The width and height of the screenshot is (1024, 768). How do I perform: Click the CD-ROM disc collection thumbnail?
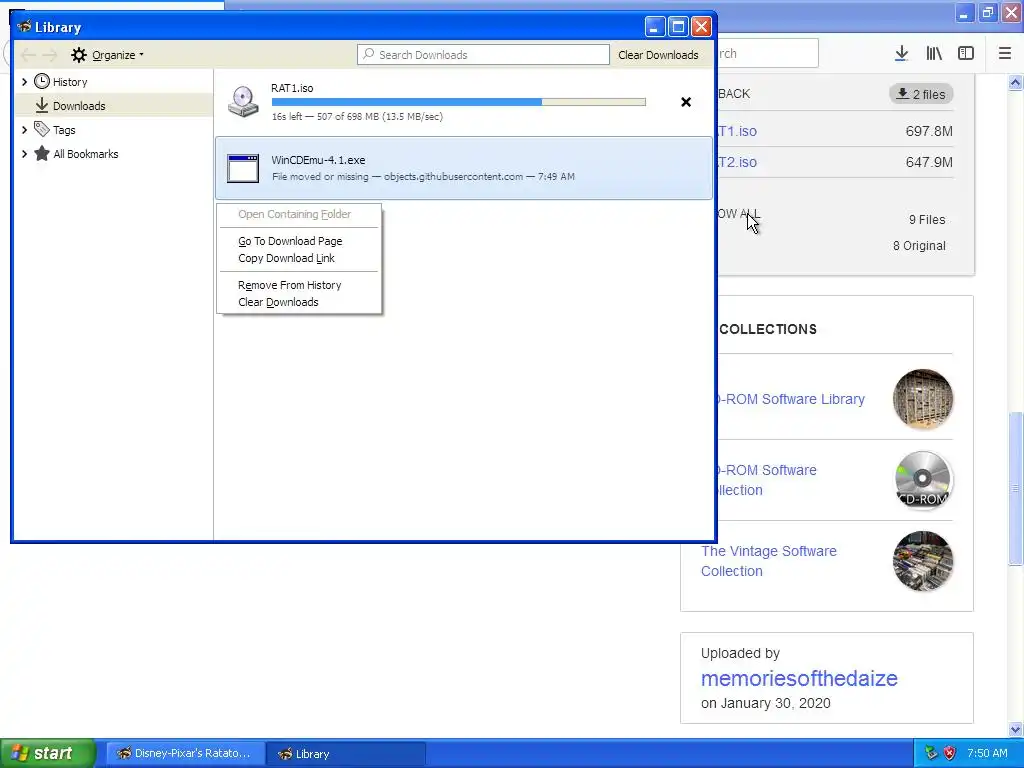(x=922, y=480)
